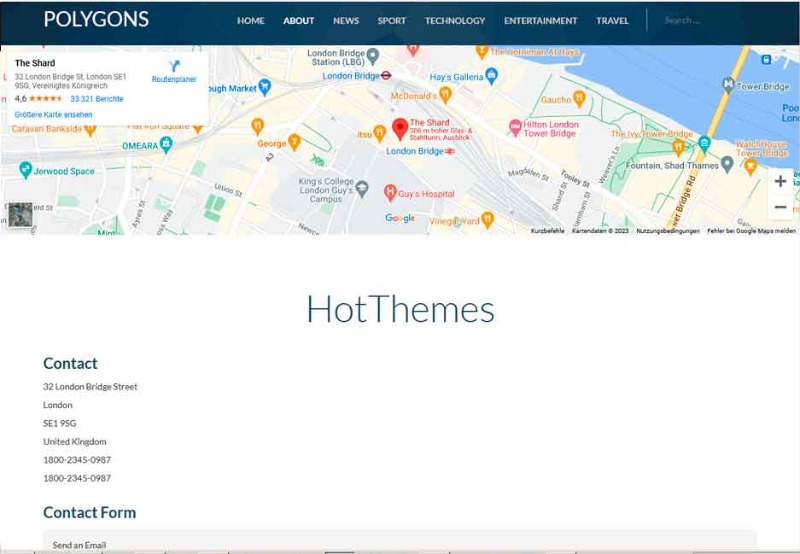
Task: Open the 33.321 Berichte reviews link
Action: coord(96,99)
